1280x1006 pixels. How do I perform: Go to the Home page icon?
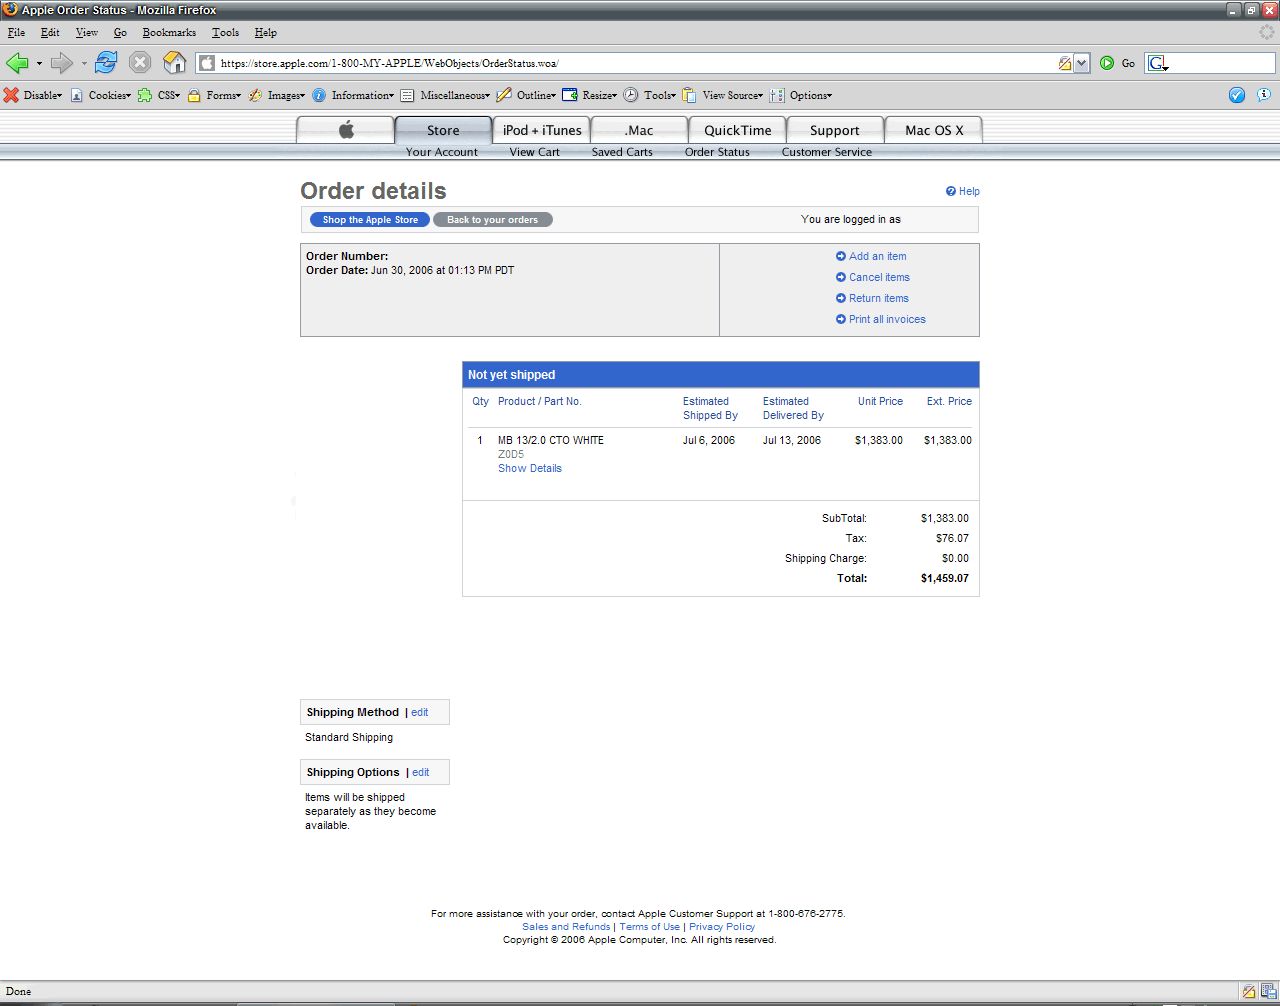click(174, 62)
